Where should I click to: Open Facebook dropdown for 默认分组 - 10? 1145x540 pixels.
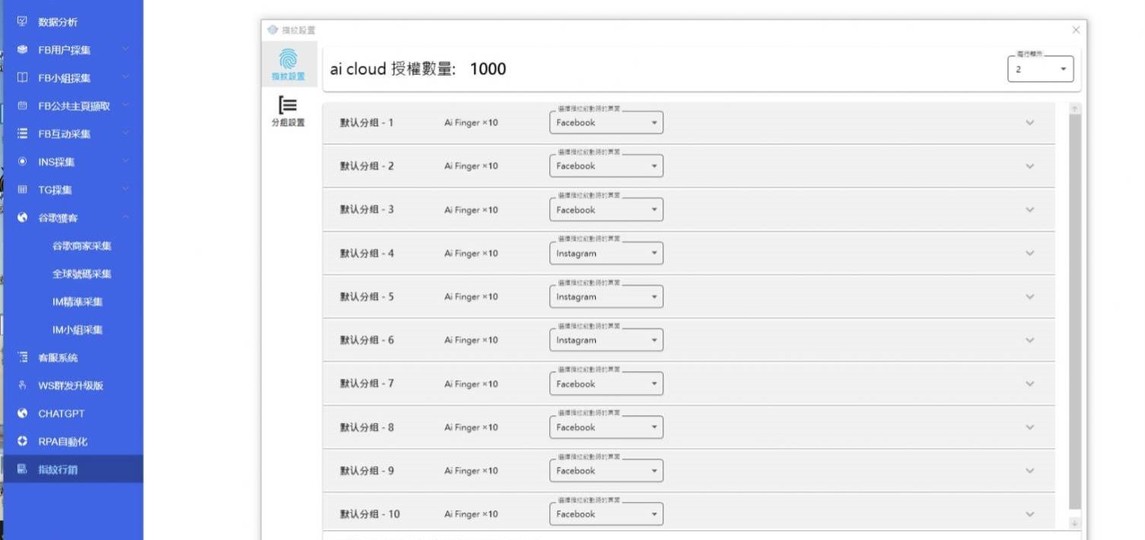click(606, 514)
